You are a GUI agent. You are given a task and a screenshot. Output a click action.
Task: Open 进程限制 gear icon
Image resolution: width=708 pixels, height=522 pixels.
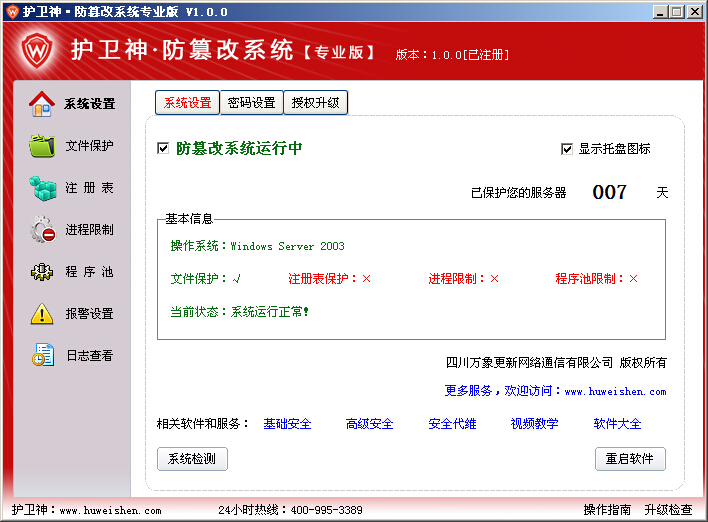(x=42, y=230)
